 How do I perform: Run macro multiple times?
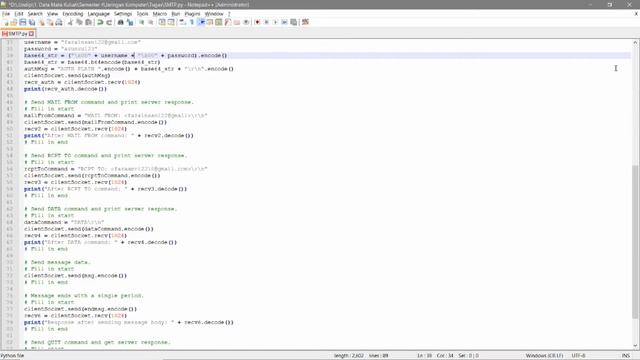click(x=284, y=22)
